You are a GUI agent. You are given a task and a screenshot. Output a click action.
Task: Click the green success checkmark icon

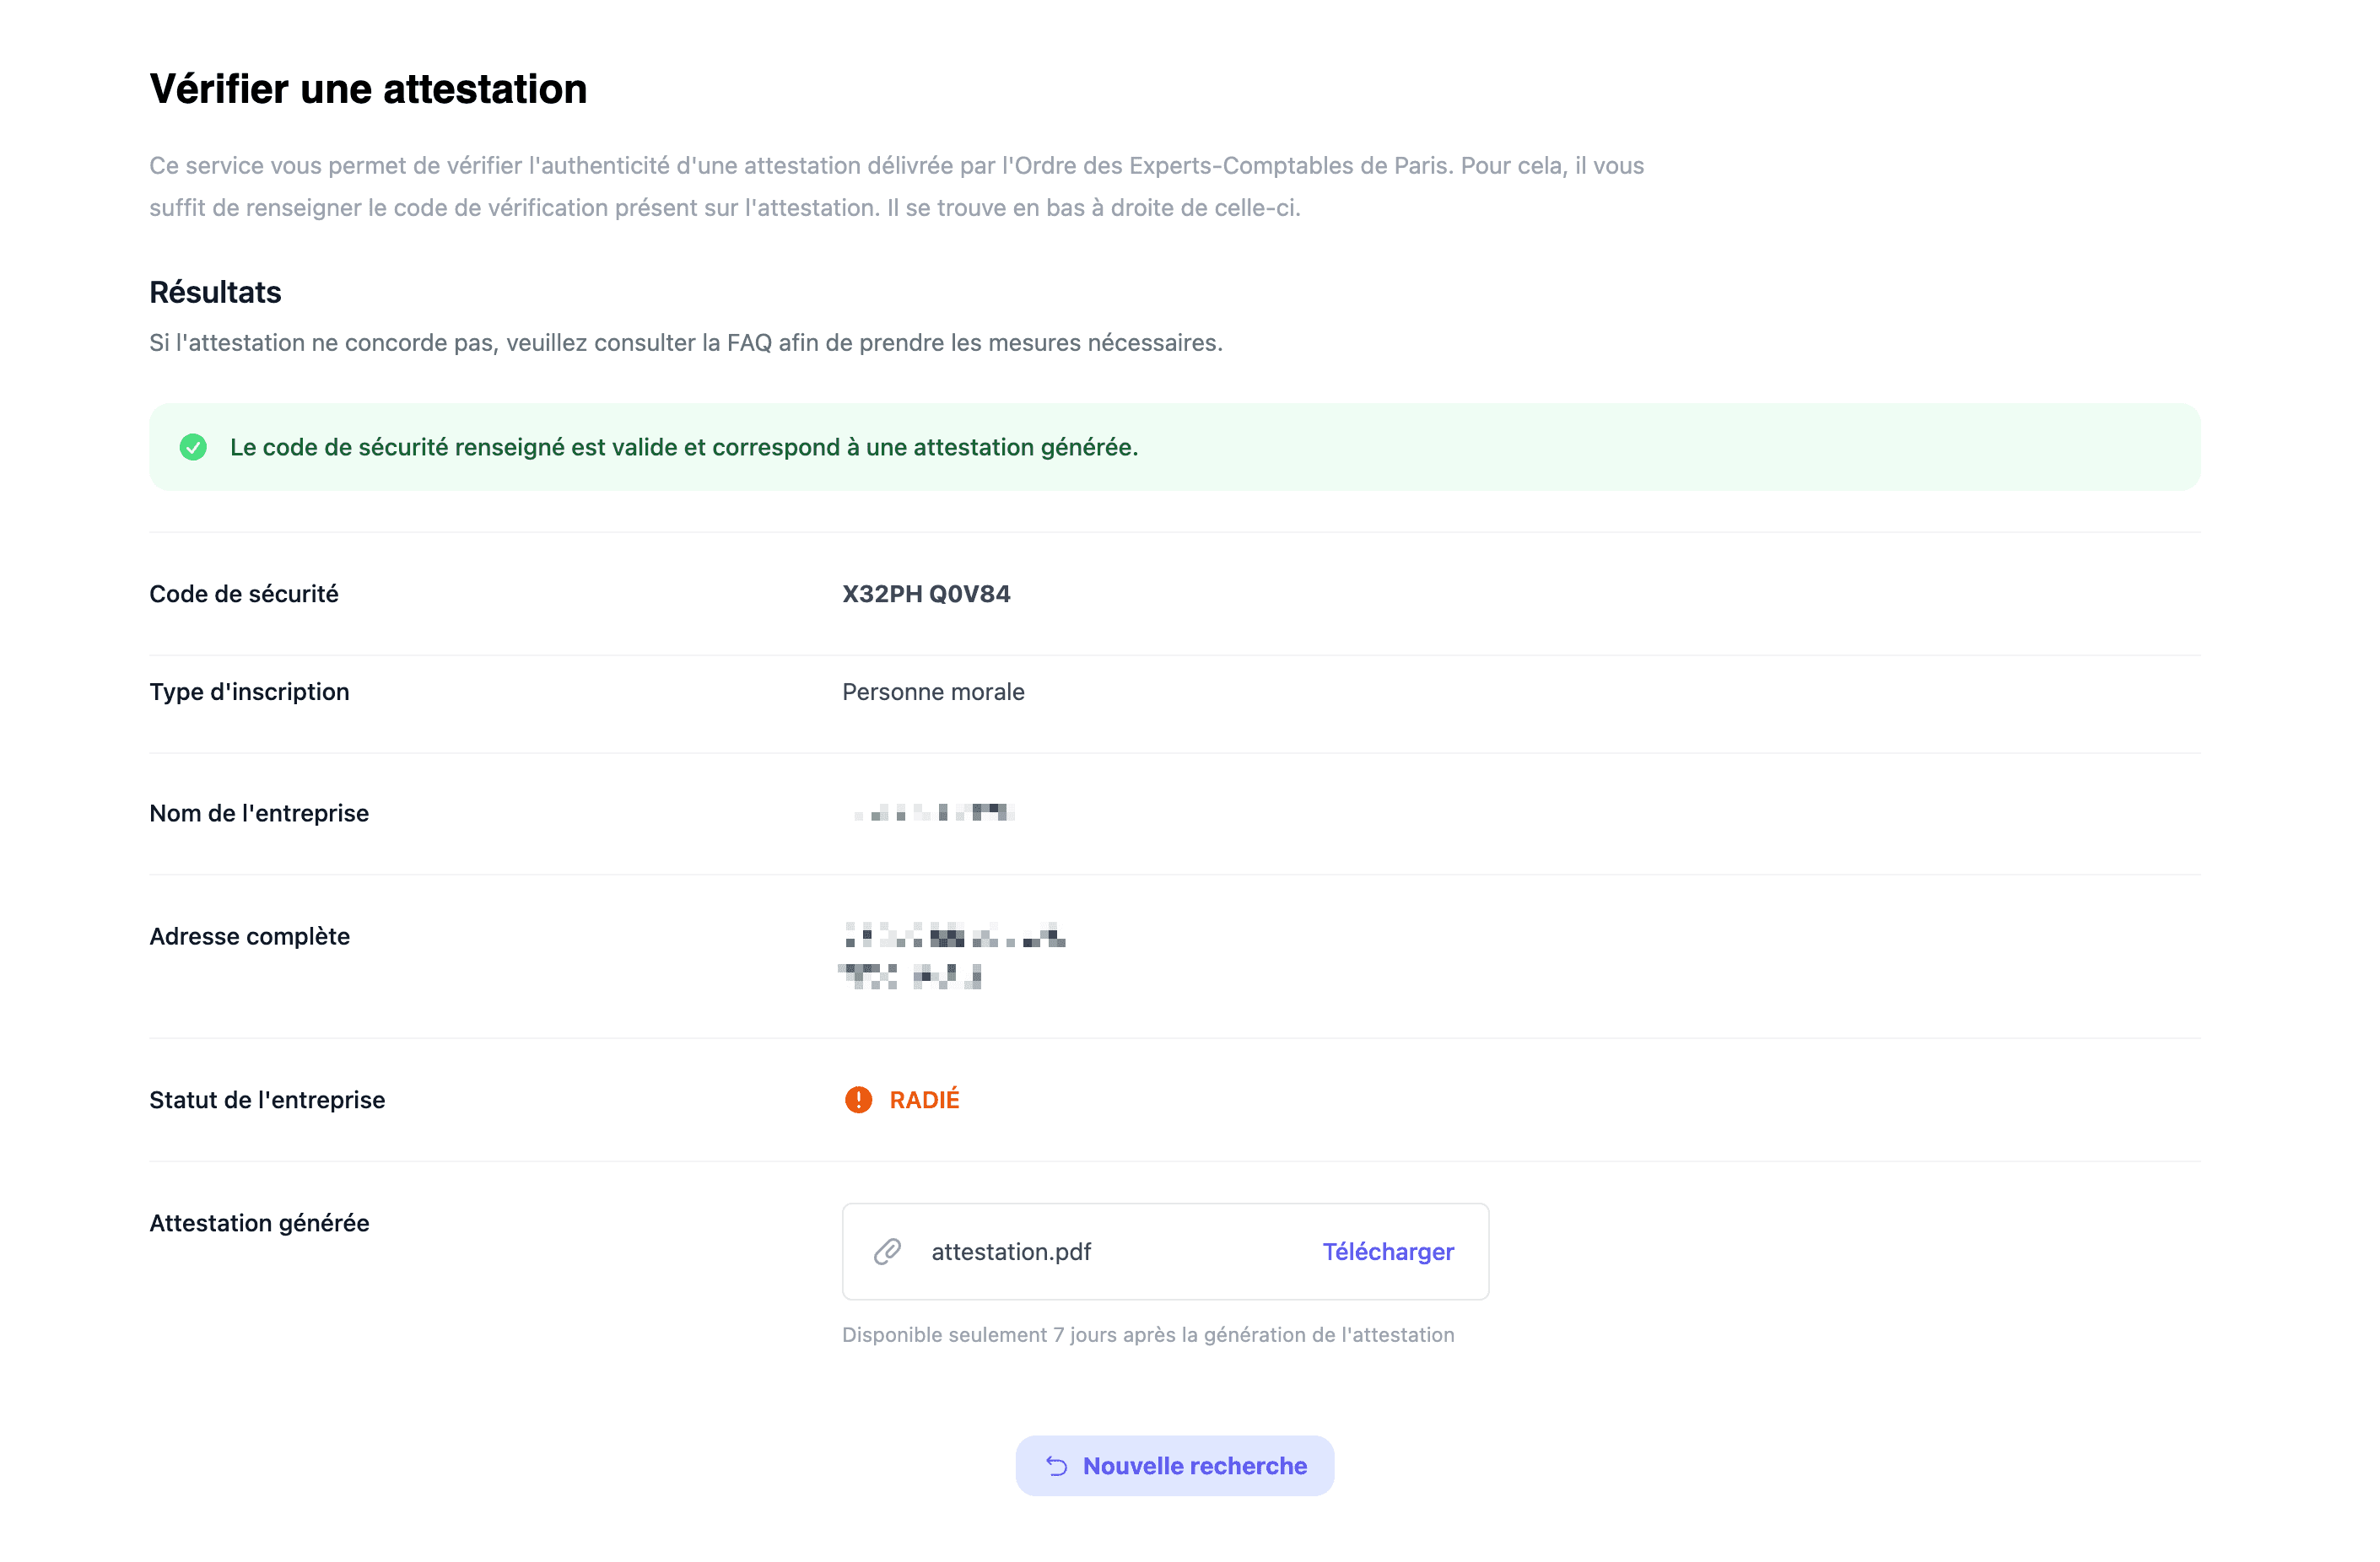(193, 447)
